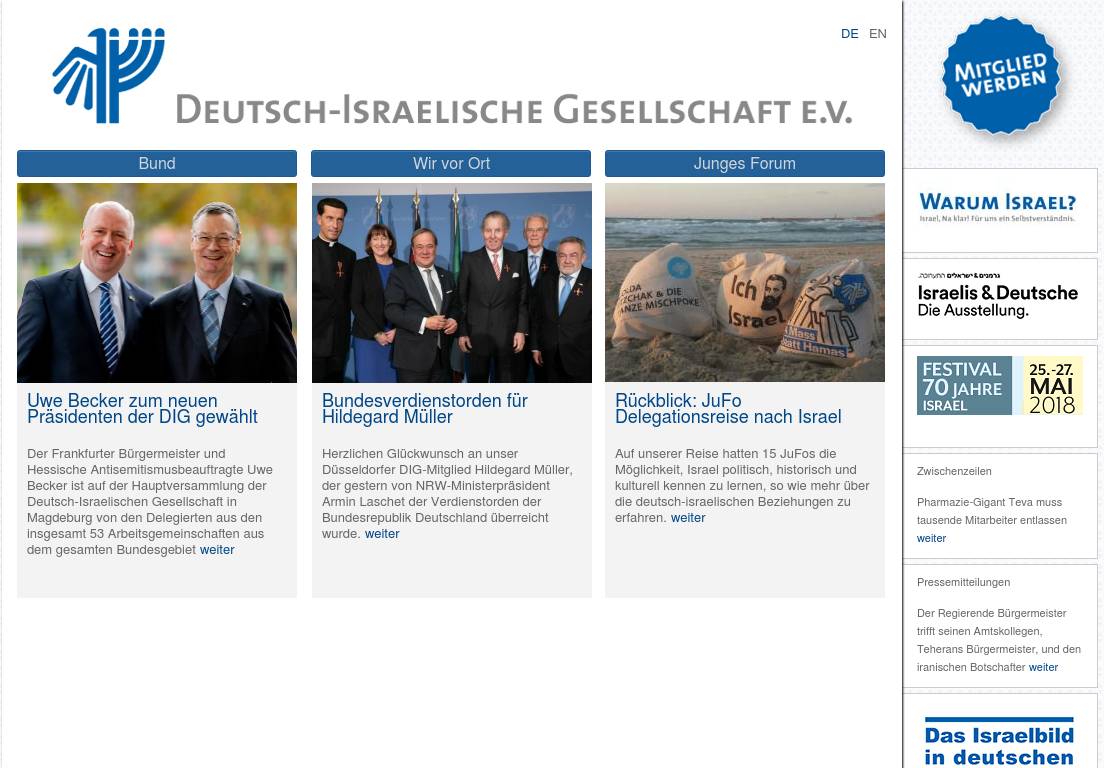Switch language to EN
Screen dimensions: 1104x768
point(877,34)
